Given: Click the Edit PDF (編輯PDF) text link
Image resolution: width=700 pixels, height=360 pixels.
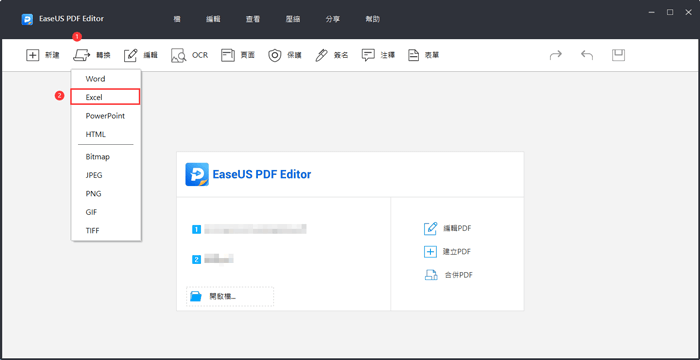Looking at the screenshot, I should (x=457, y=228).
